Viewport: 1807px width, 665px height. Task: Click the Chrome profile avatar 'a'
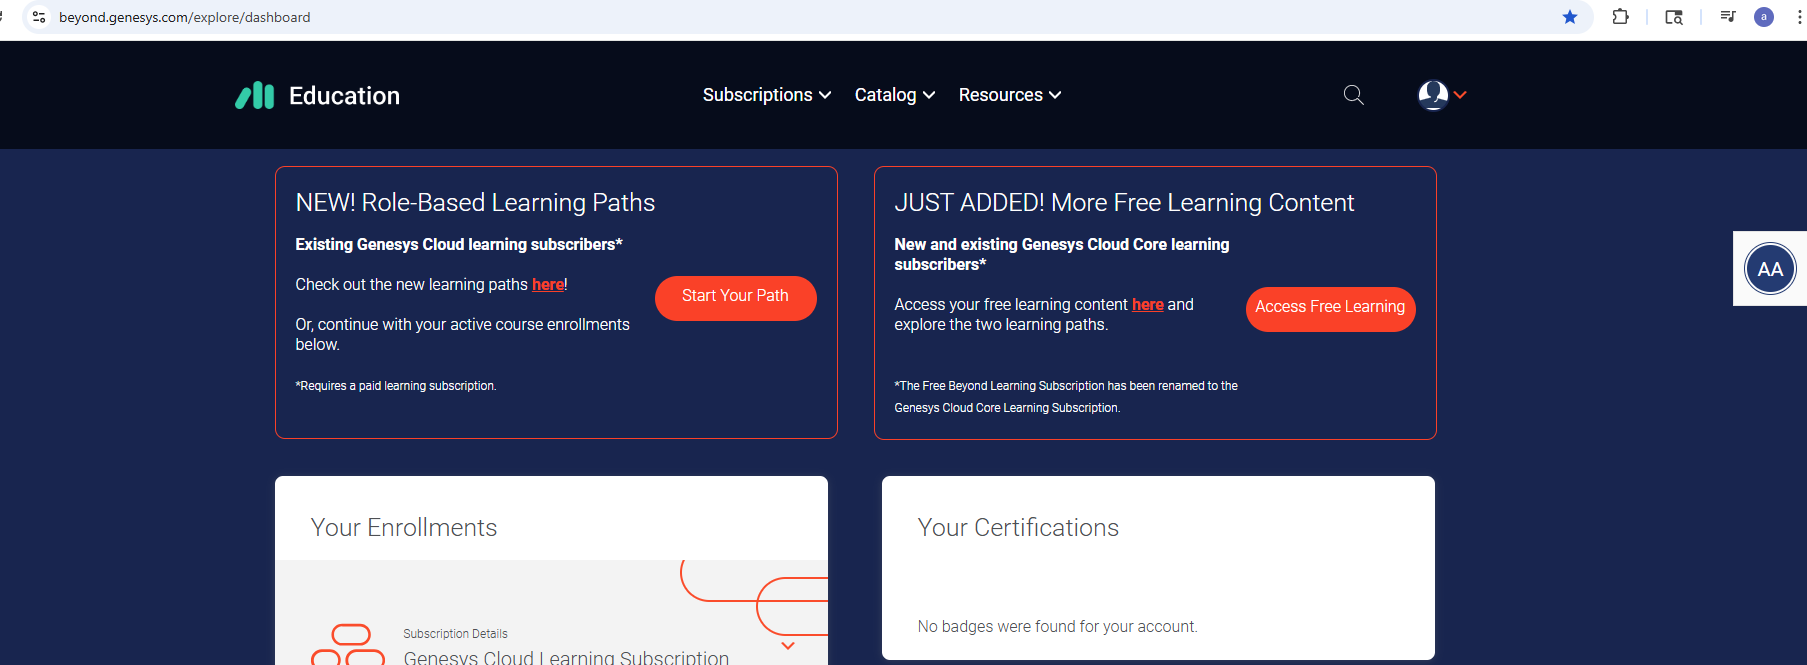point(1764,17)
